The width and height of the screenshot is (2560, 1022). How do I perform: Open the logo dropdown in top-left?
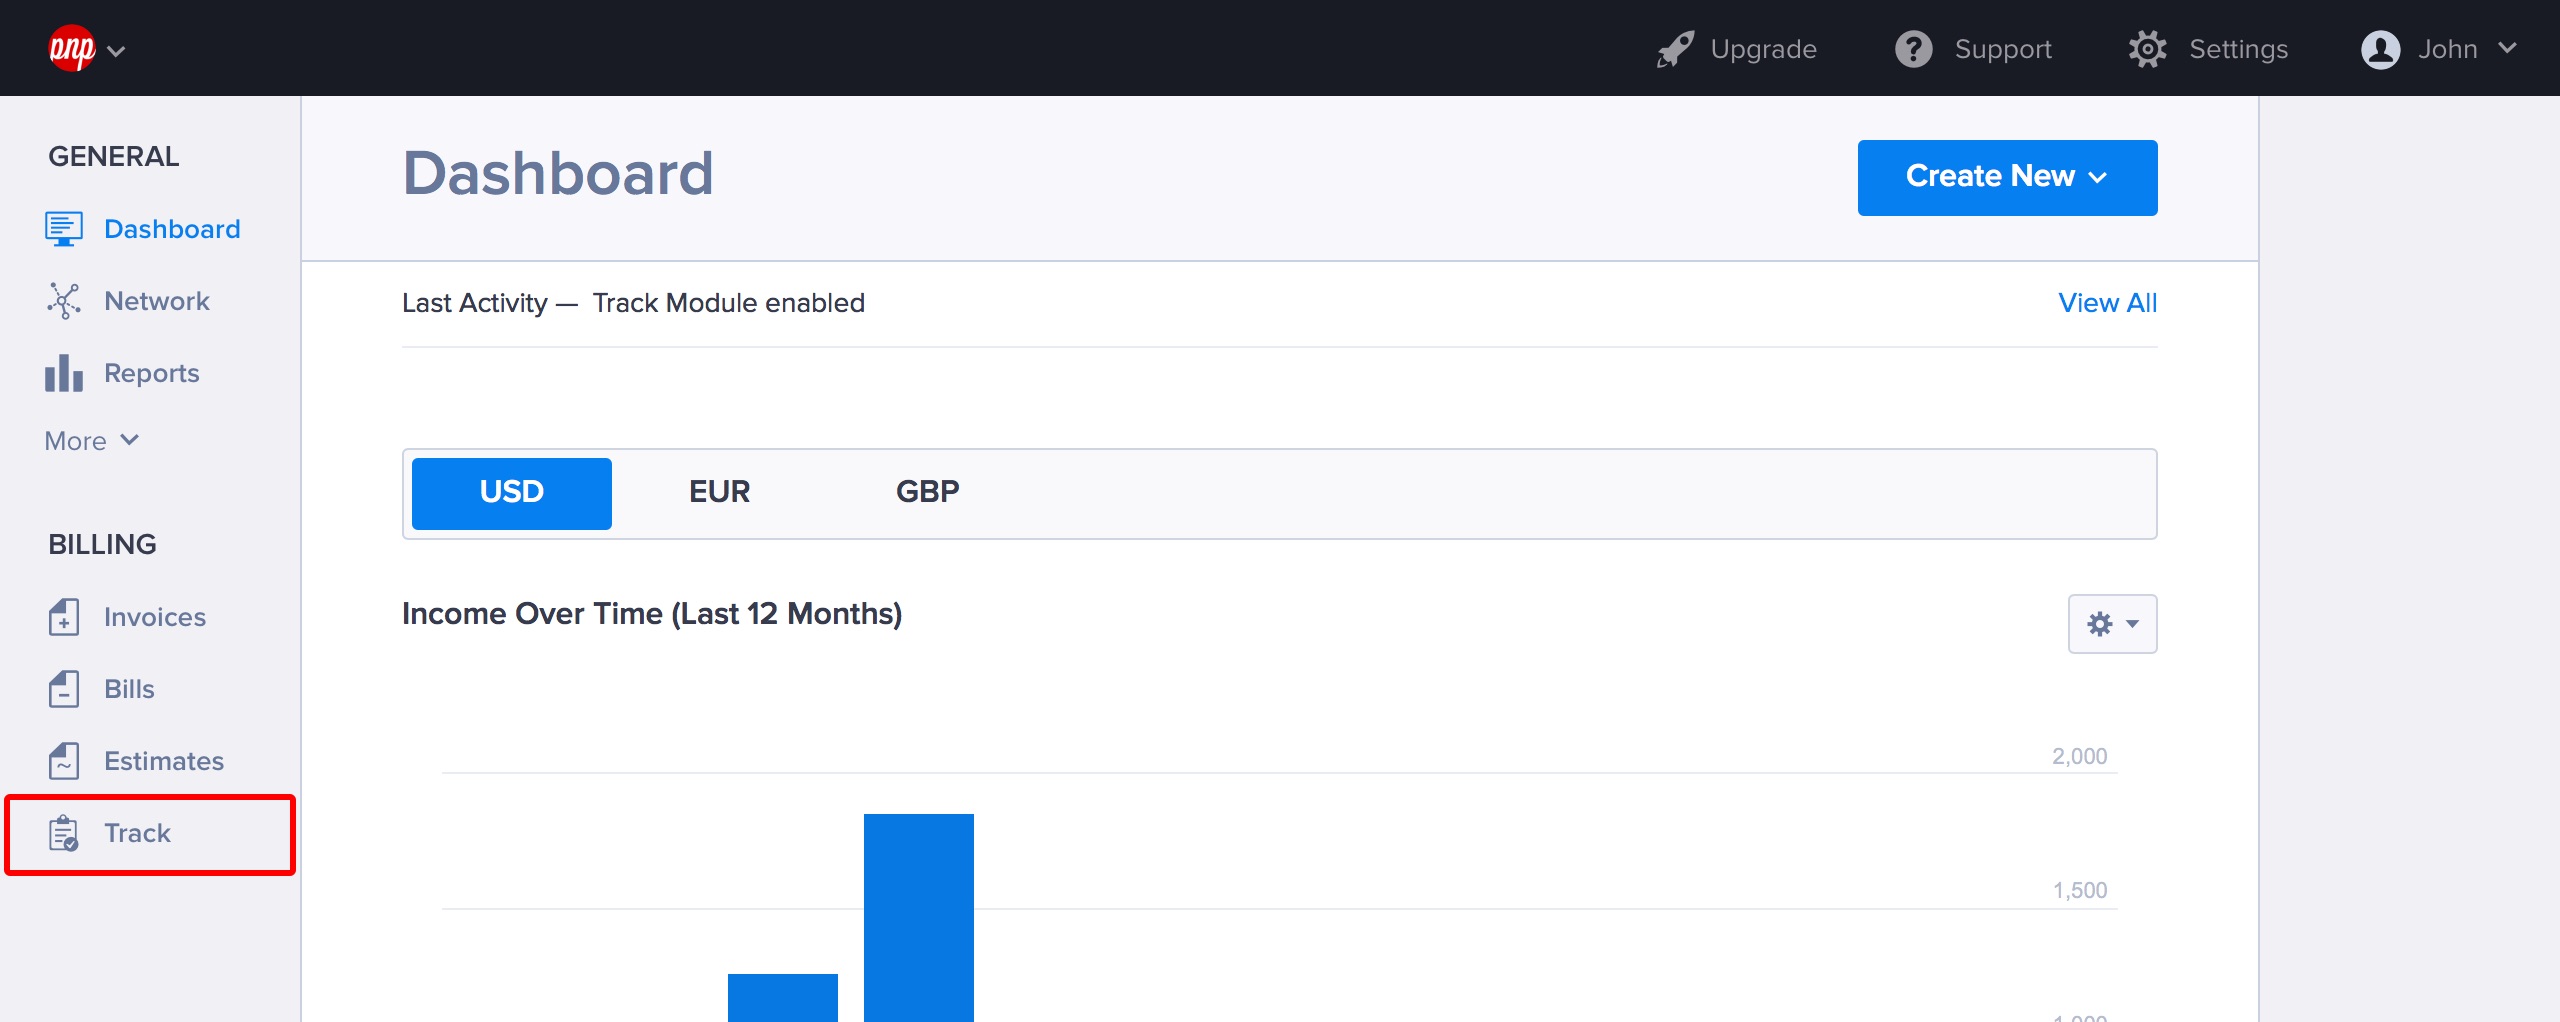click(87, 49)
